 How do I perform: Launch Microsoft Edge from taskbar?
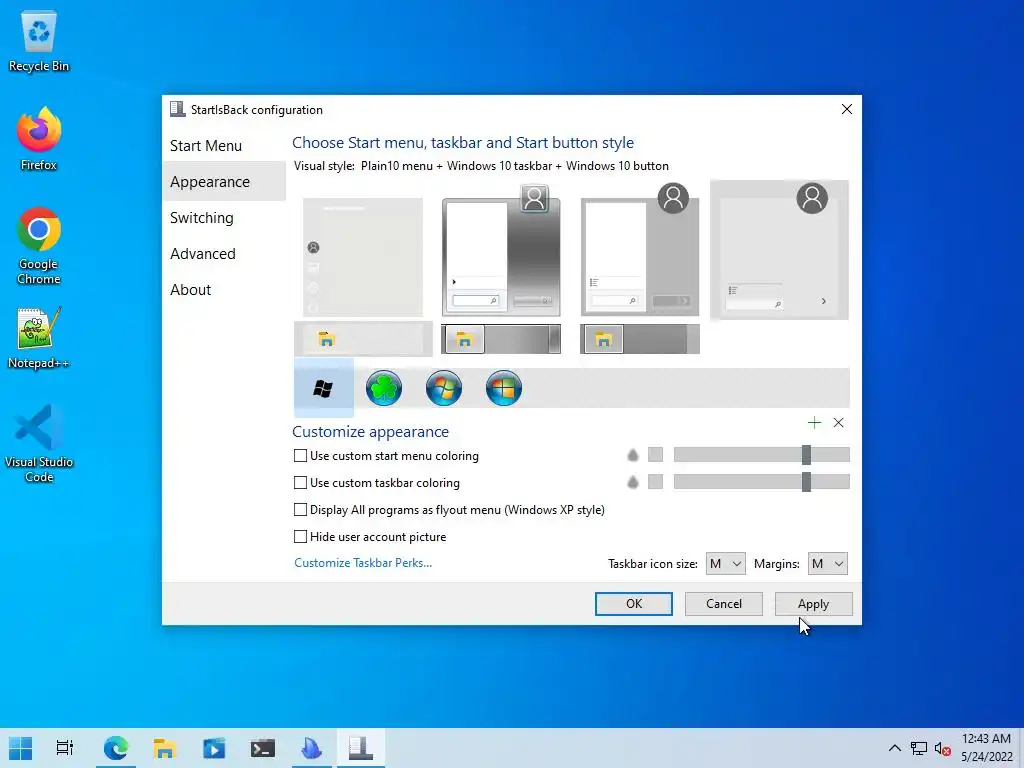[116, 748]
